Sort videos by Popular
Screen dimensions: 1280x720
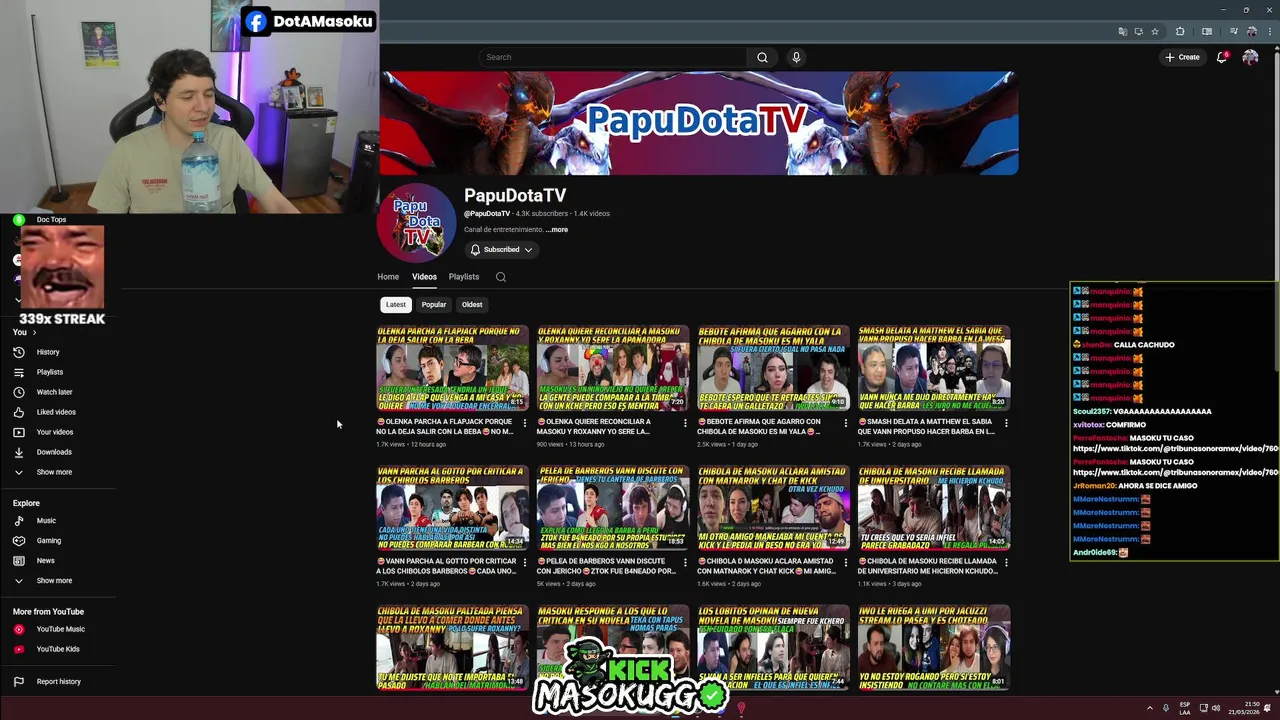click(x=434, y=305)
